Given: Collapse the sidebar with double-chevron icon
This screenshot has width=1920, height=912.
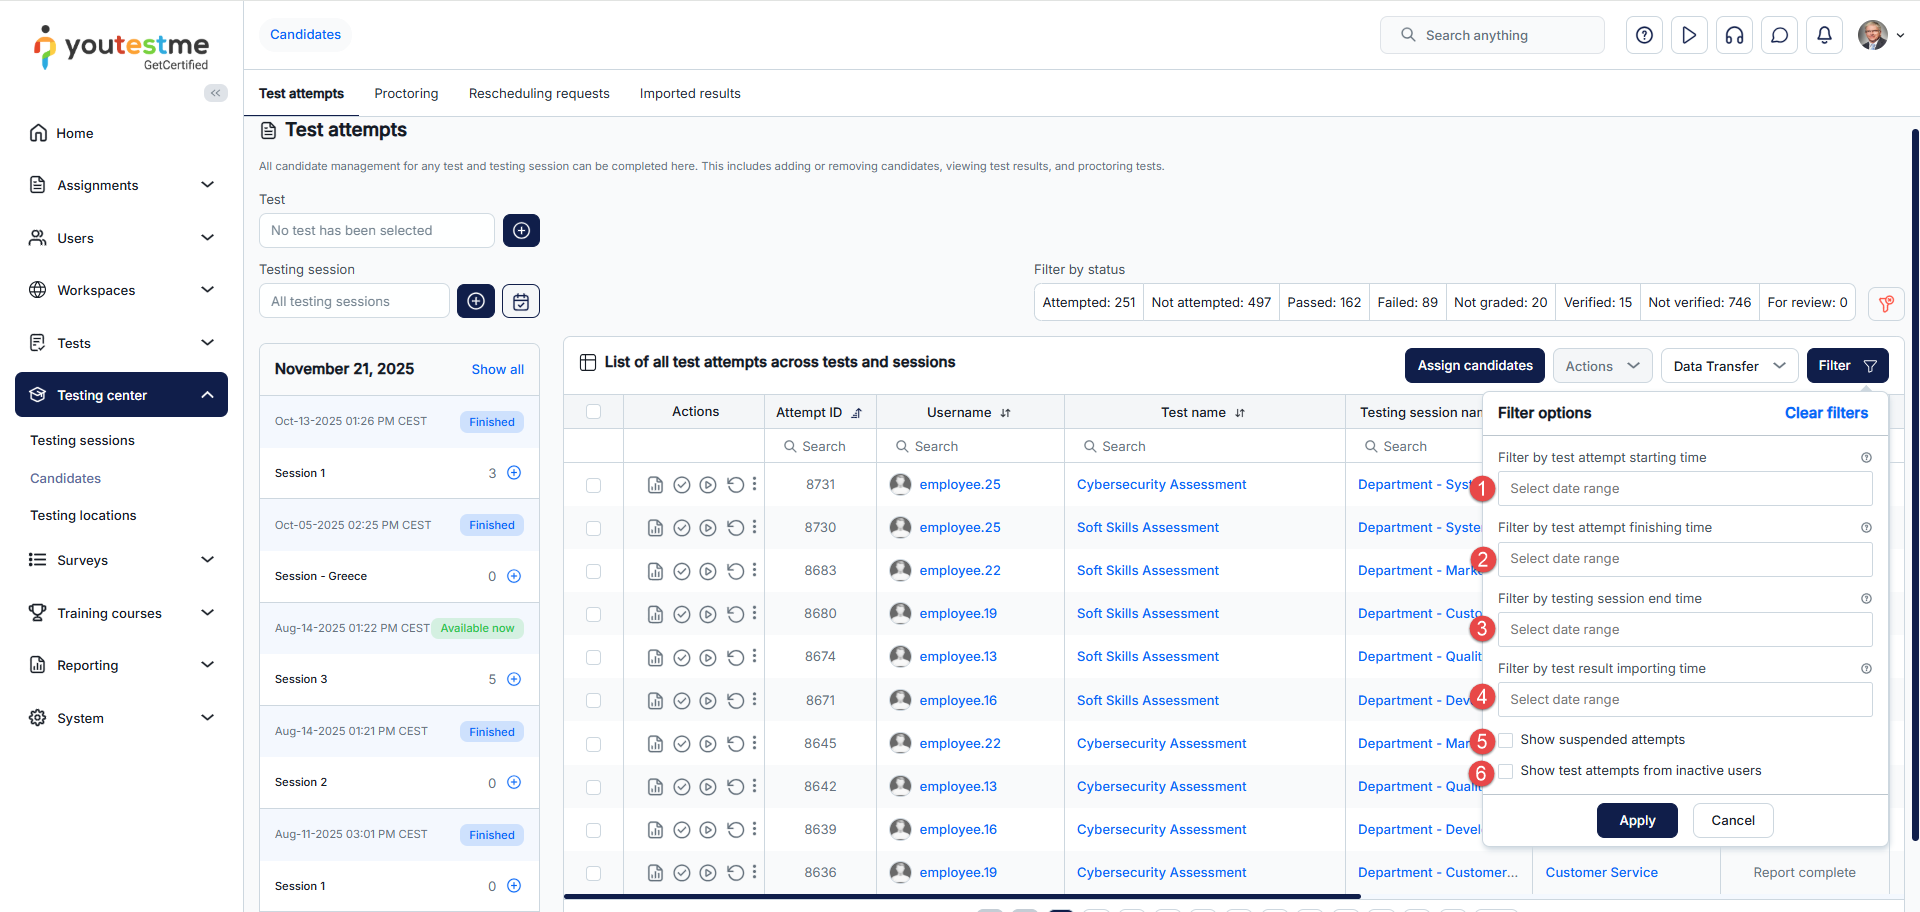Looking at the screenshot, I should pos(215,93).
